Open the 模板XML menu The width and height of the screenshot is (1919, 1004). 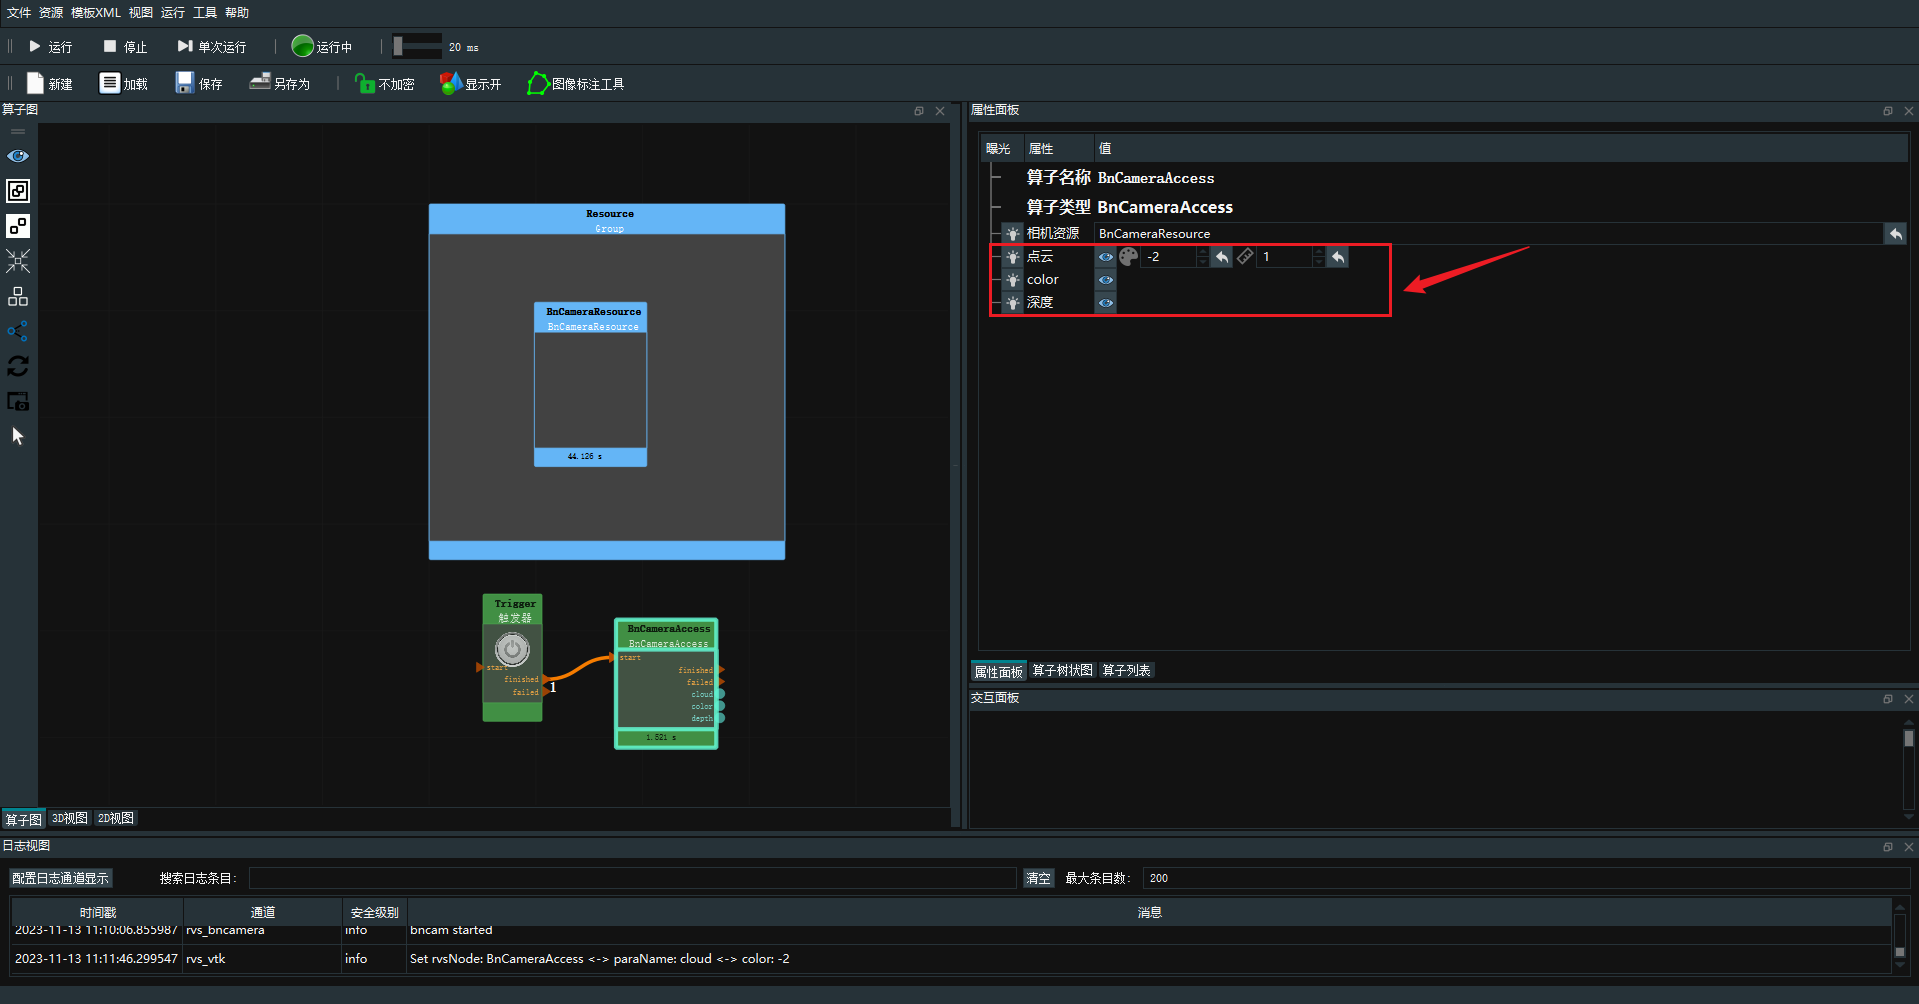tap(95, 13)
